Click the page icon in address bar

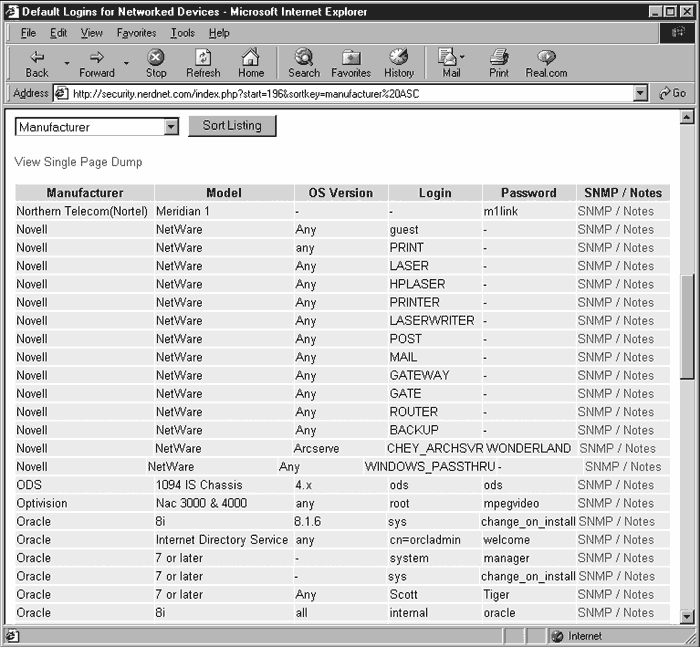pos(61,93)
